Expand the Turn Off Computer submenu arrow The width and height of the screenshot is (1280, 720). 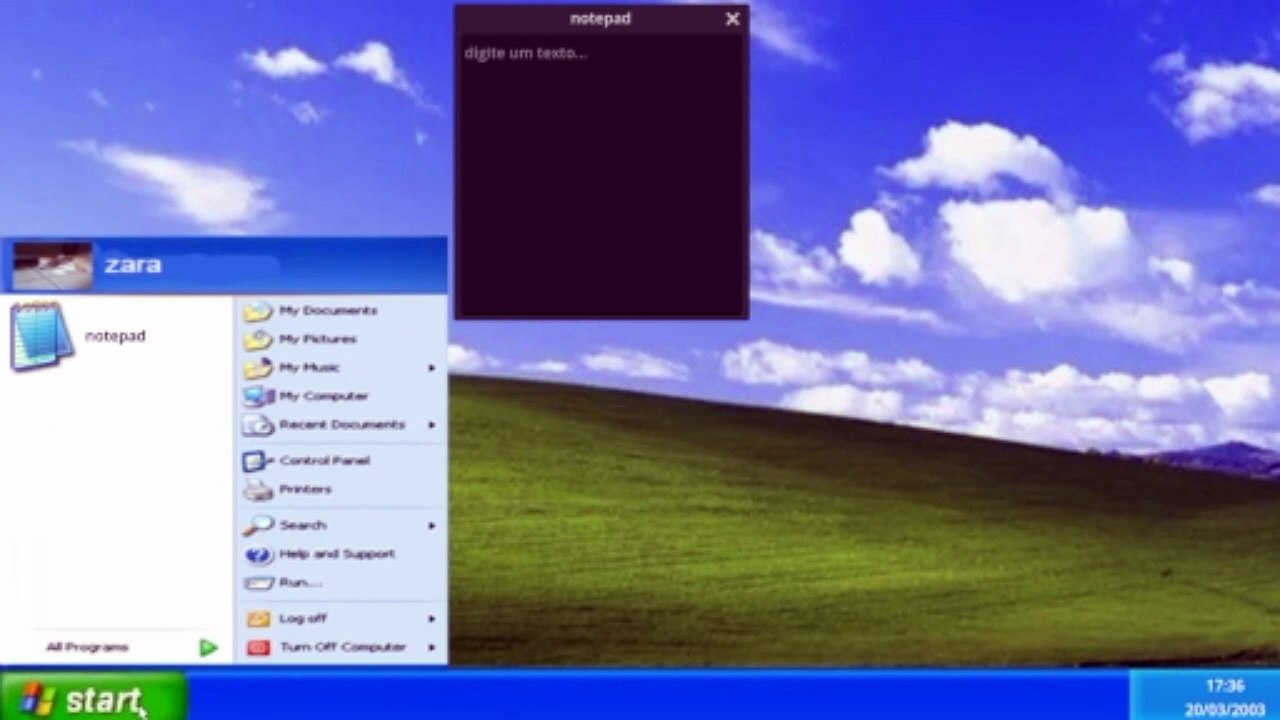432,648
